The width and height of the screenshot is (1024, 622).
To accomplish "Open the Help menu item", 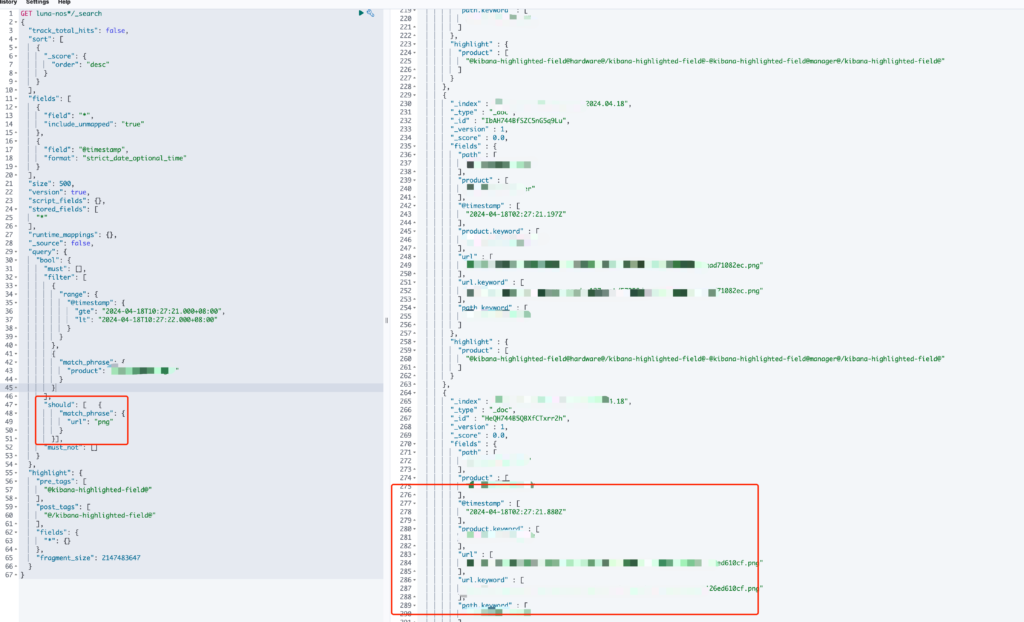I will pyautogui.click(x=64, y=3).
